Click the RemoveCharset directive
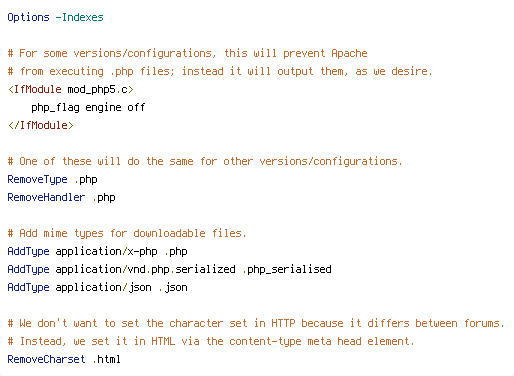This screenshot has height=376, width=514. 46,359
